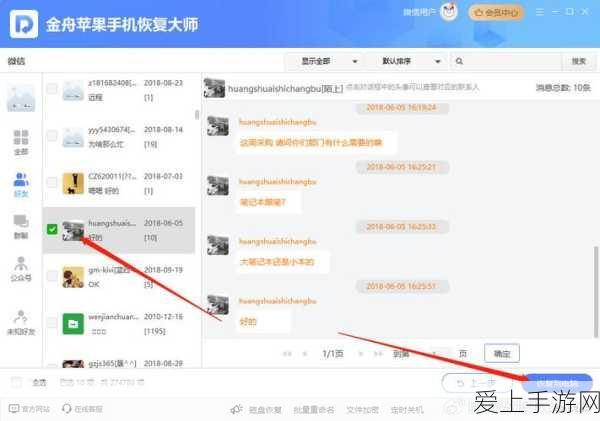Select the 公众号 official accounts category
600x421 pixels.
click(21, 269)
